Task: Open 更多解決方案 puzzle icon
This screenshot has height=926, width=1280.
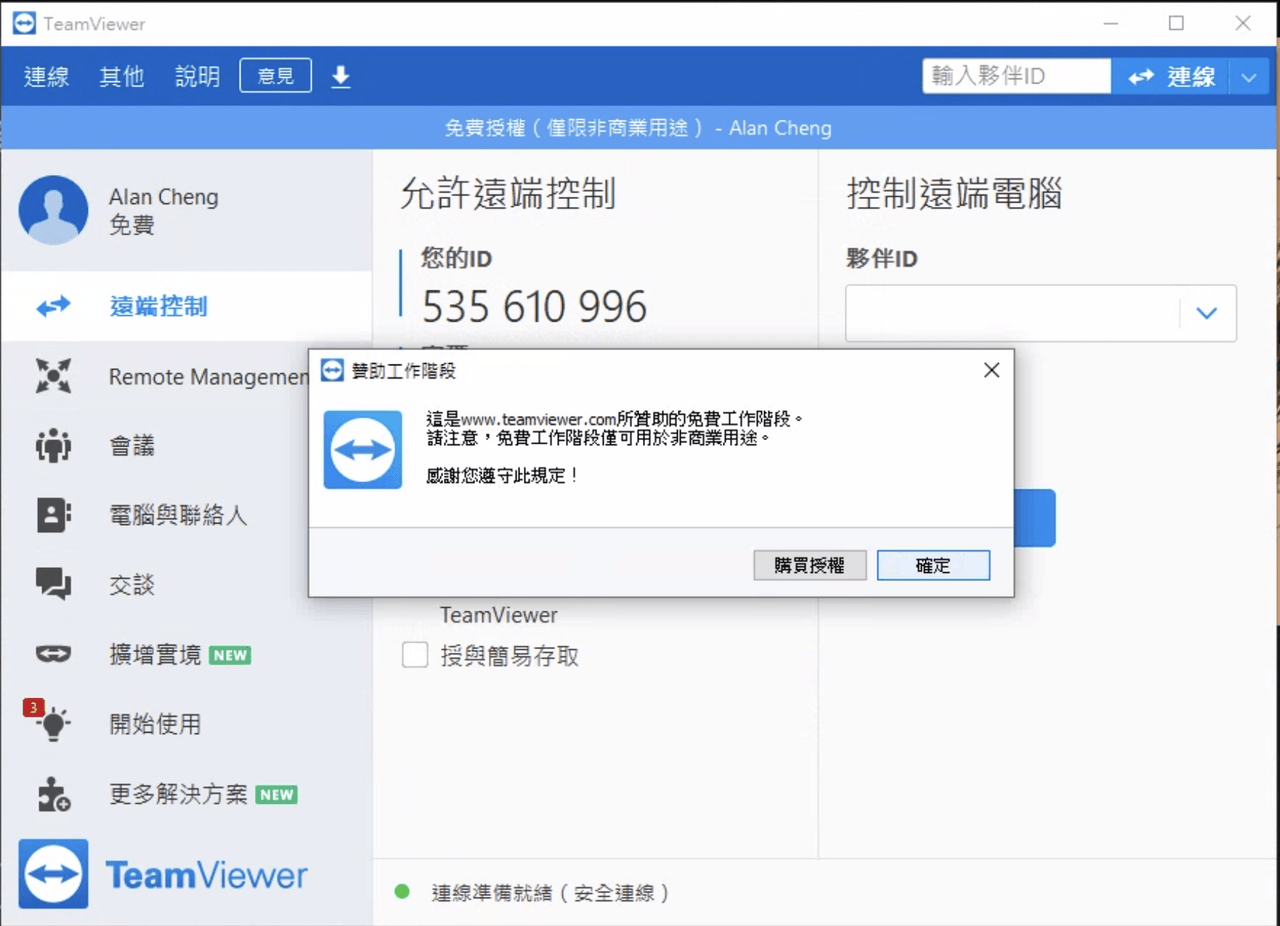Action: tap(53, 794)
